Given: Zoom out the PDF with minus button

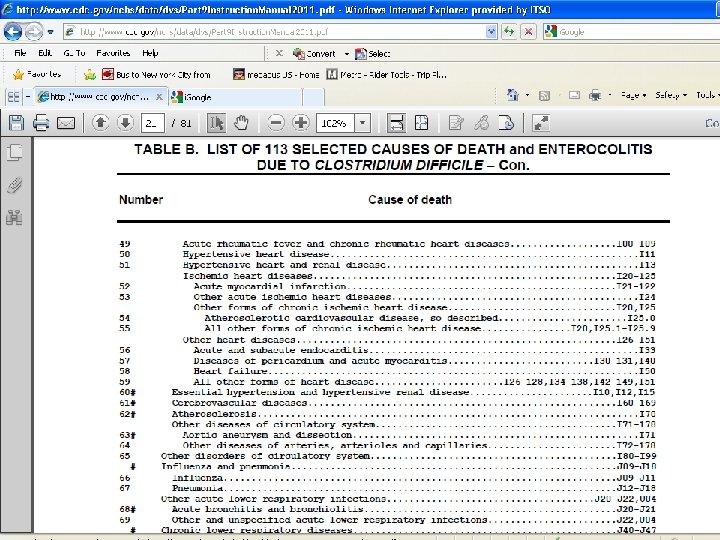Looking at the screenshot, I should [276, 123].
